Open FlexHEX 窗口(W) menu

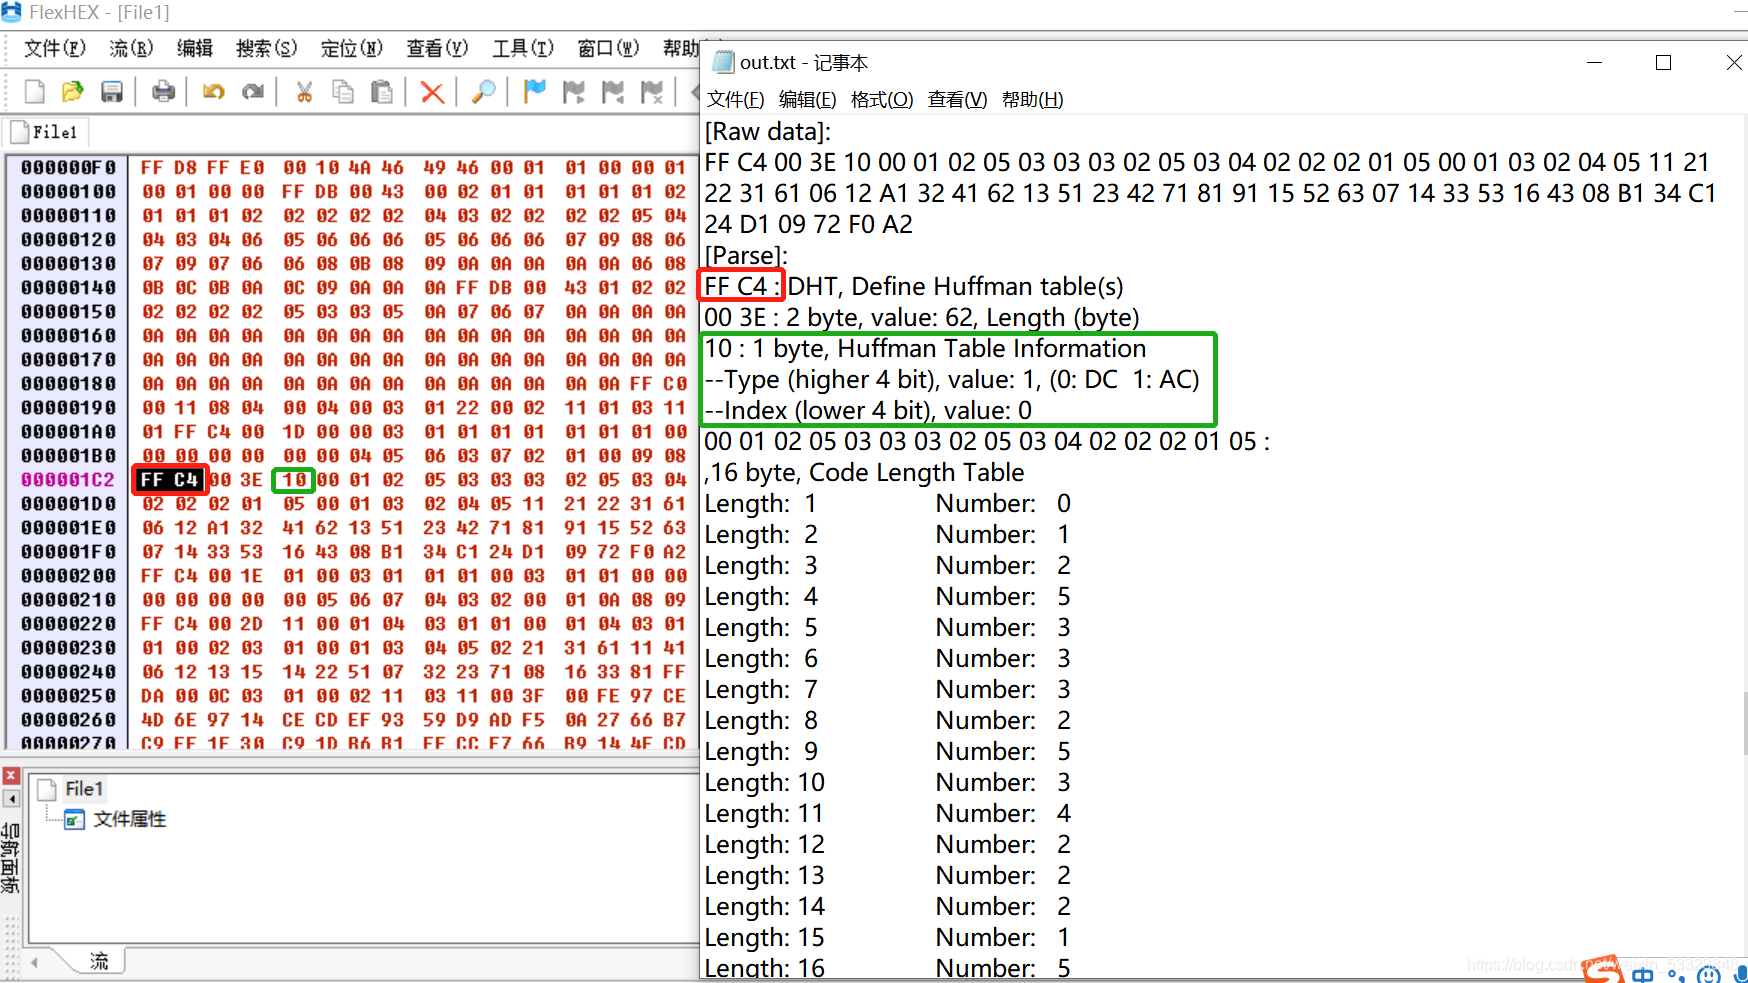coord(608,48)
